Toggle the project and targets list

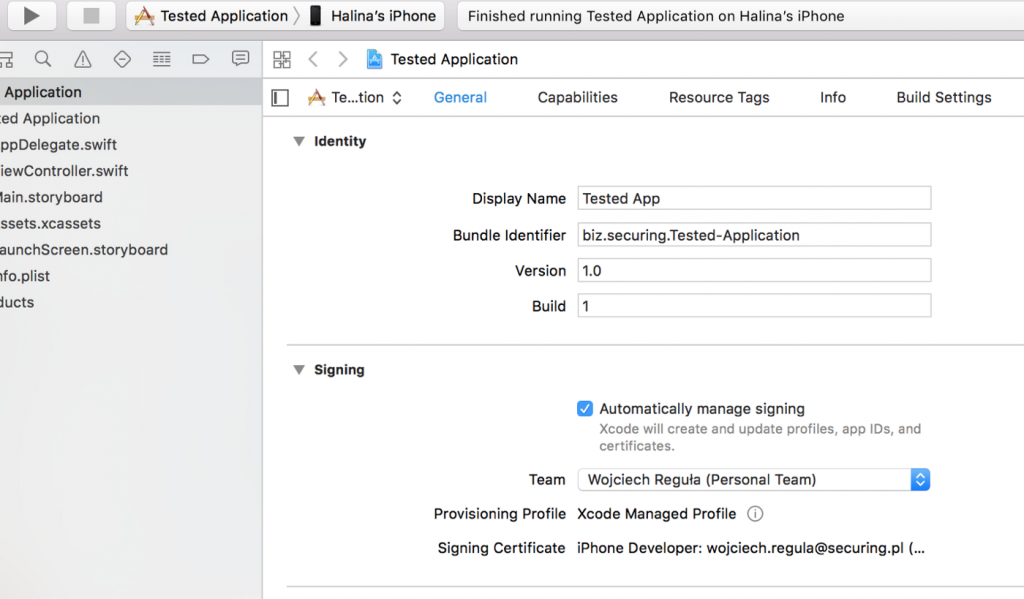point(280,98)
